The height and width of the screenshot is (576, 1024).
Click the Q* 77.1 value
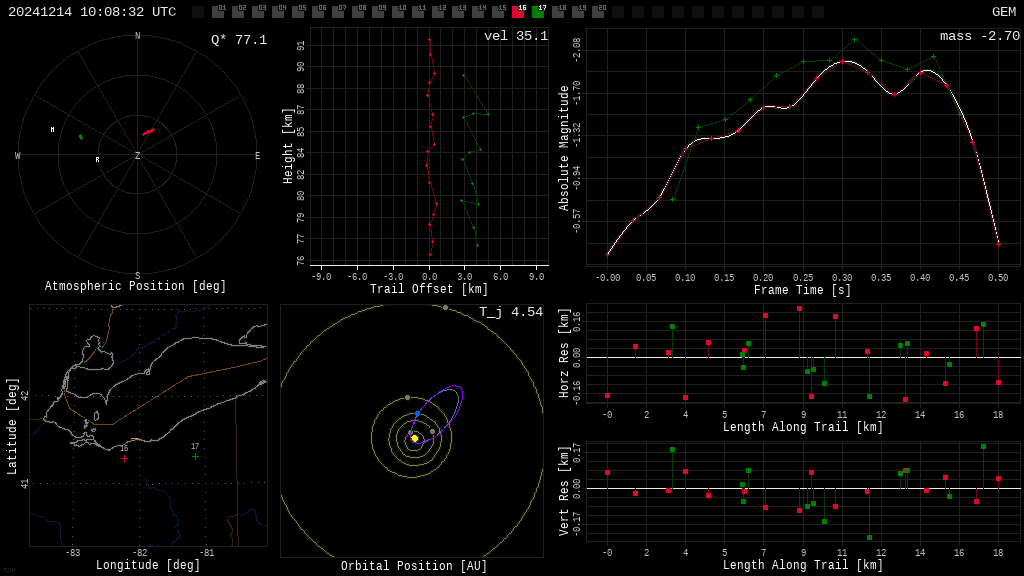(x=239, y=40)
